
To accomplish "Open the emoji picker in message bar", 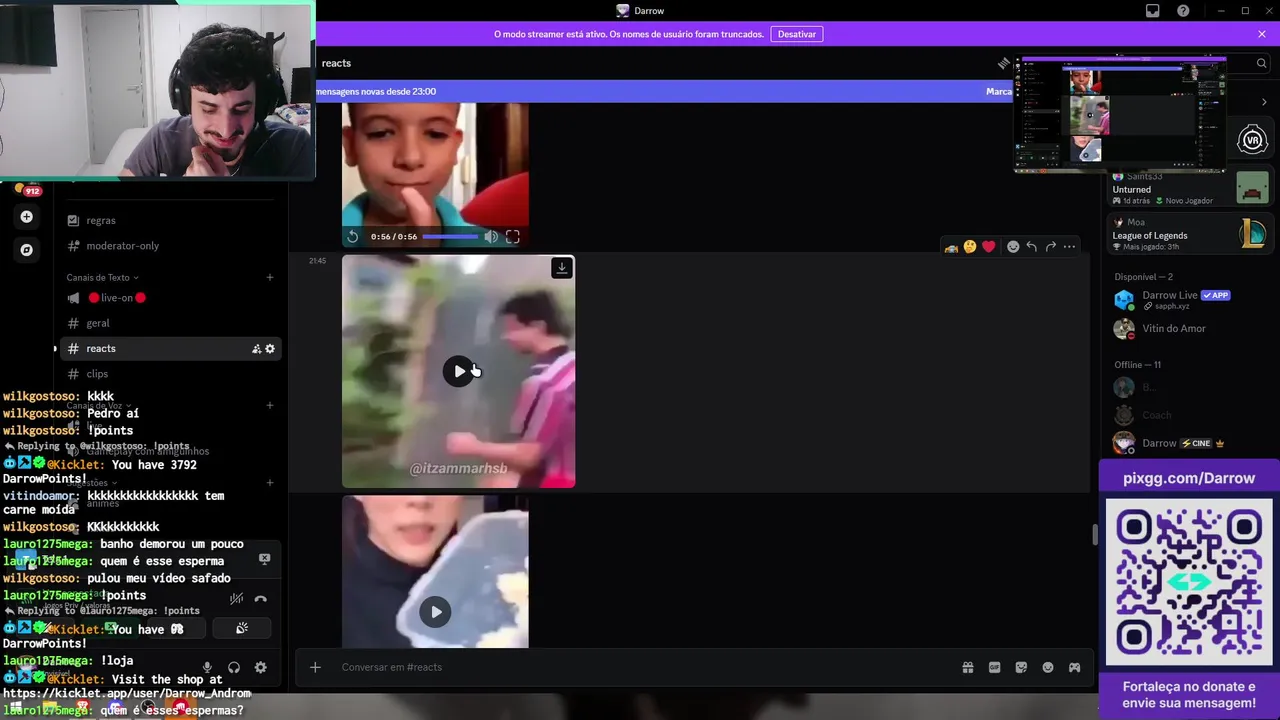I will (1048, 667).
